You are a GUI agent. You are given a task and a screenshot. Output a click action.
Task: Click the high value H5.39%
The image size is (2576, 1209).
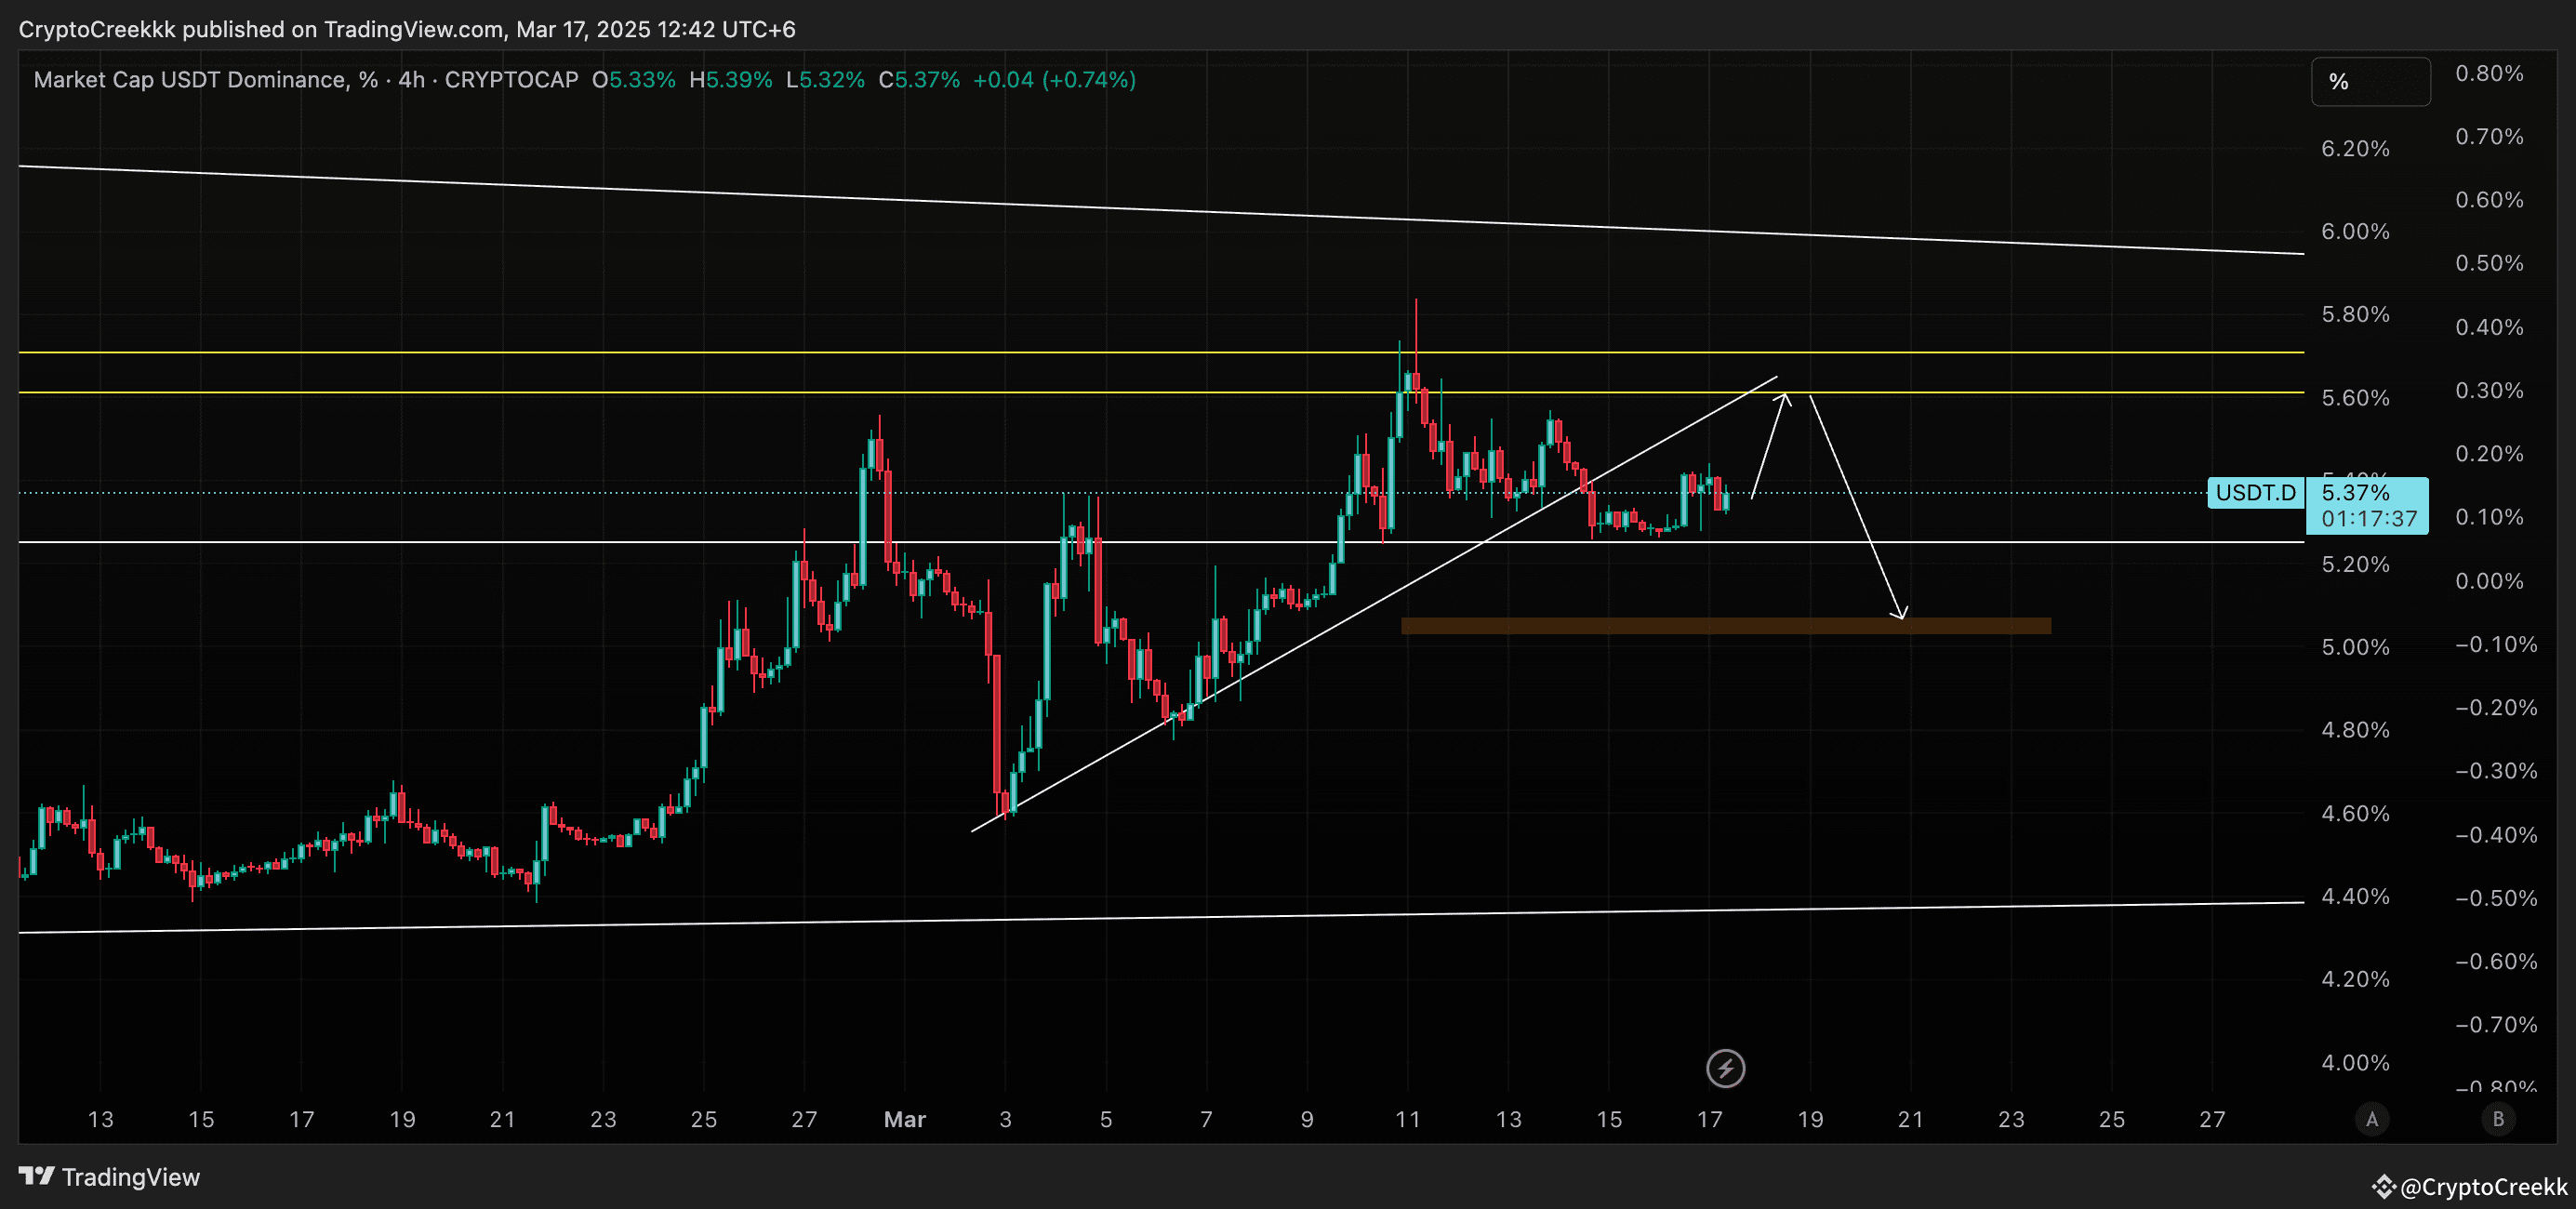730,80
